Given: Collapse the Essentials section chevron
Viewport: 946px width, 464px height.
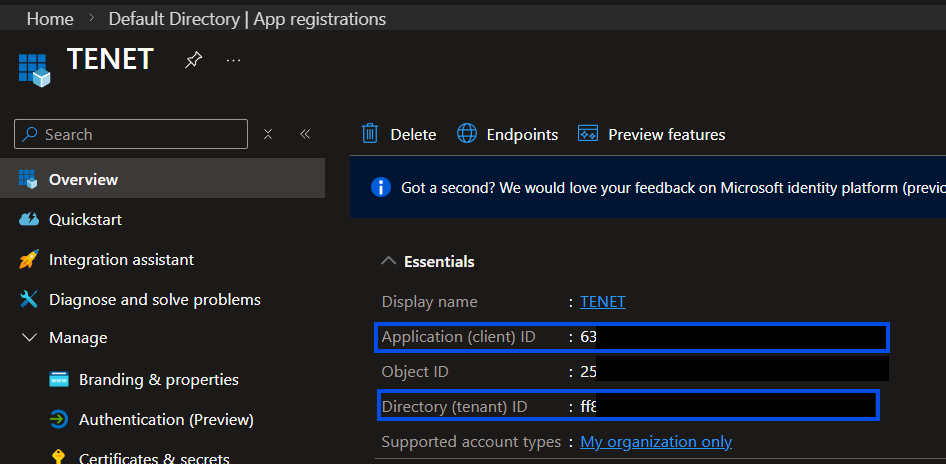Looking at the screenshot, I should (389, 261).
